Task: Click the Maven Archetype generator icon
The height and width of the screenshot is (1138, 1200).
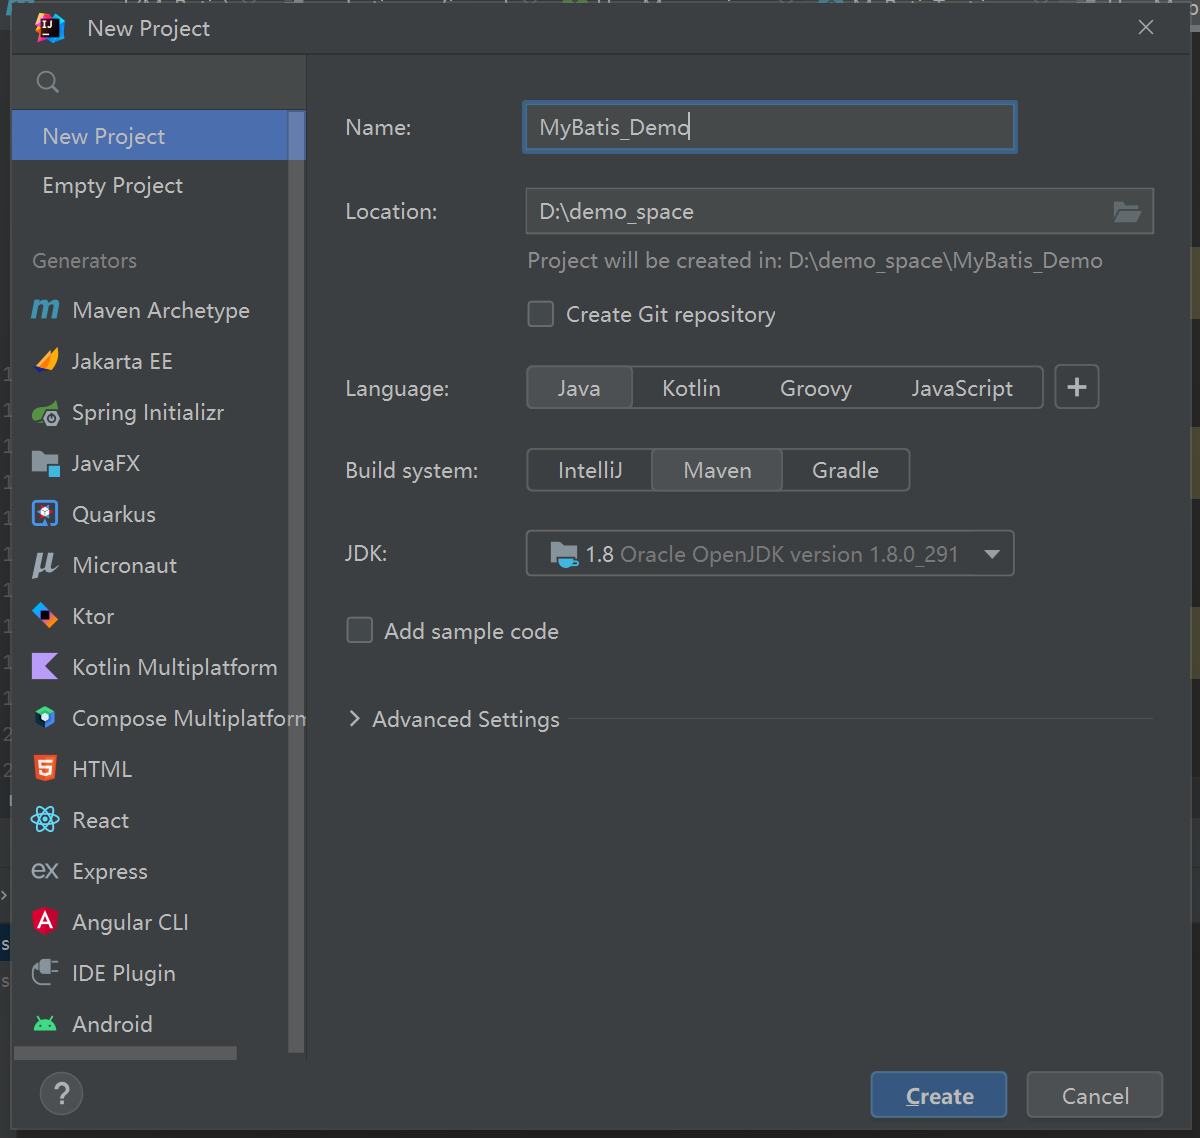Action: tap(45, 310)
